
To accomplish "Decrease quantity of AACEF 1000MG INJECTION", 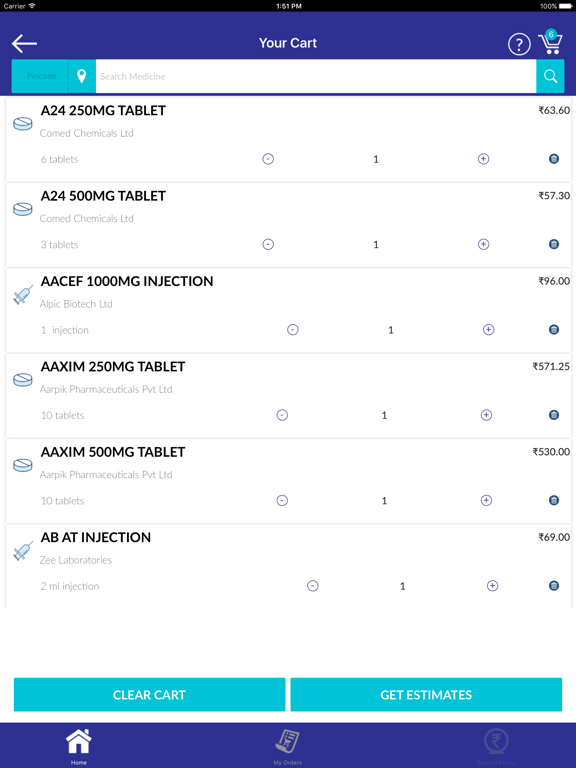I will [293, 330].
